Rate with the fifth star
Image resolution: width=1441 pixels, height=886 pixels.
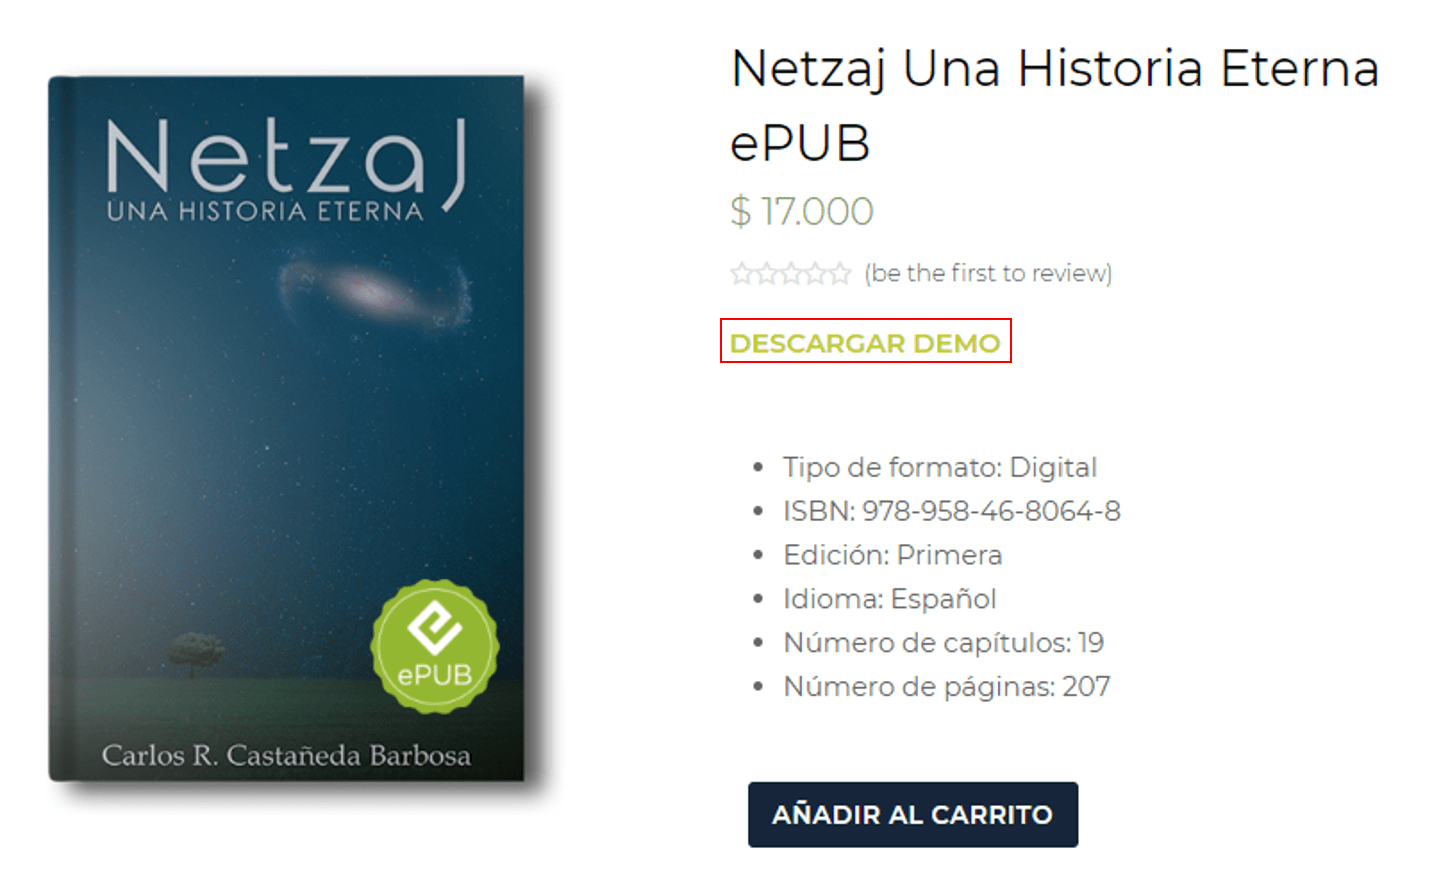point(839,273)
